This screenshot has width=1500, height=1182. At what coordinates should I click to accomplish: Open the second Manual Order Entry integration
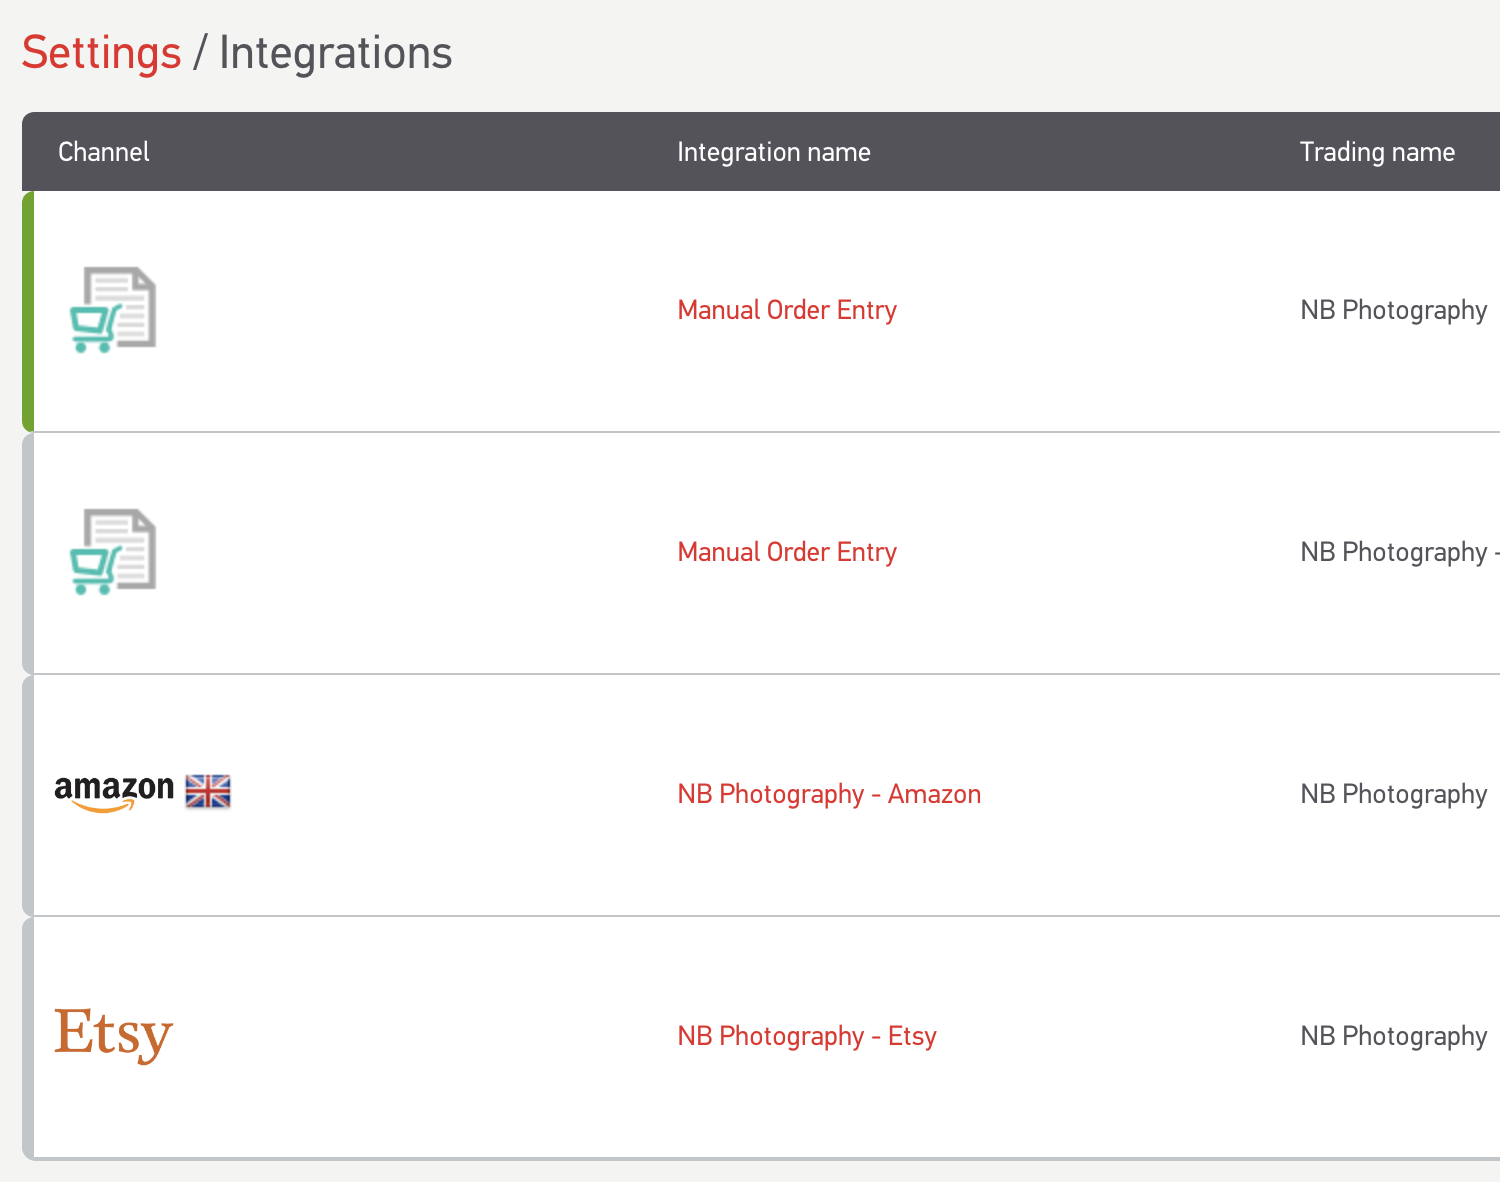coord(787,552)
